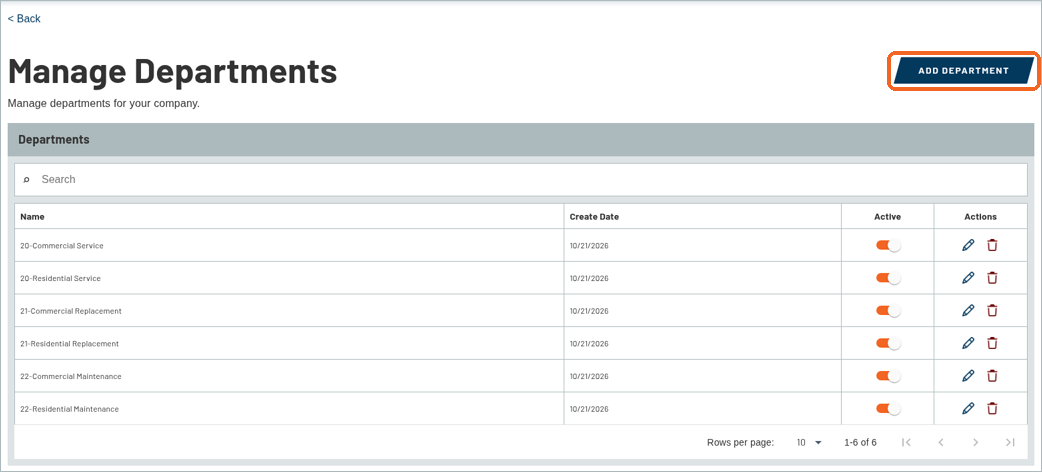
Task: Click the Manage Departments page title
Action: tap(173, 70)
